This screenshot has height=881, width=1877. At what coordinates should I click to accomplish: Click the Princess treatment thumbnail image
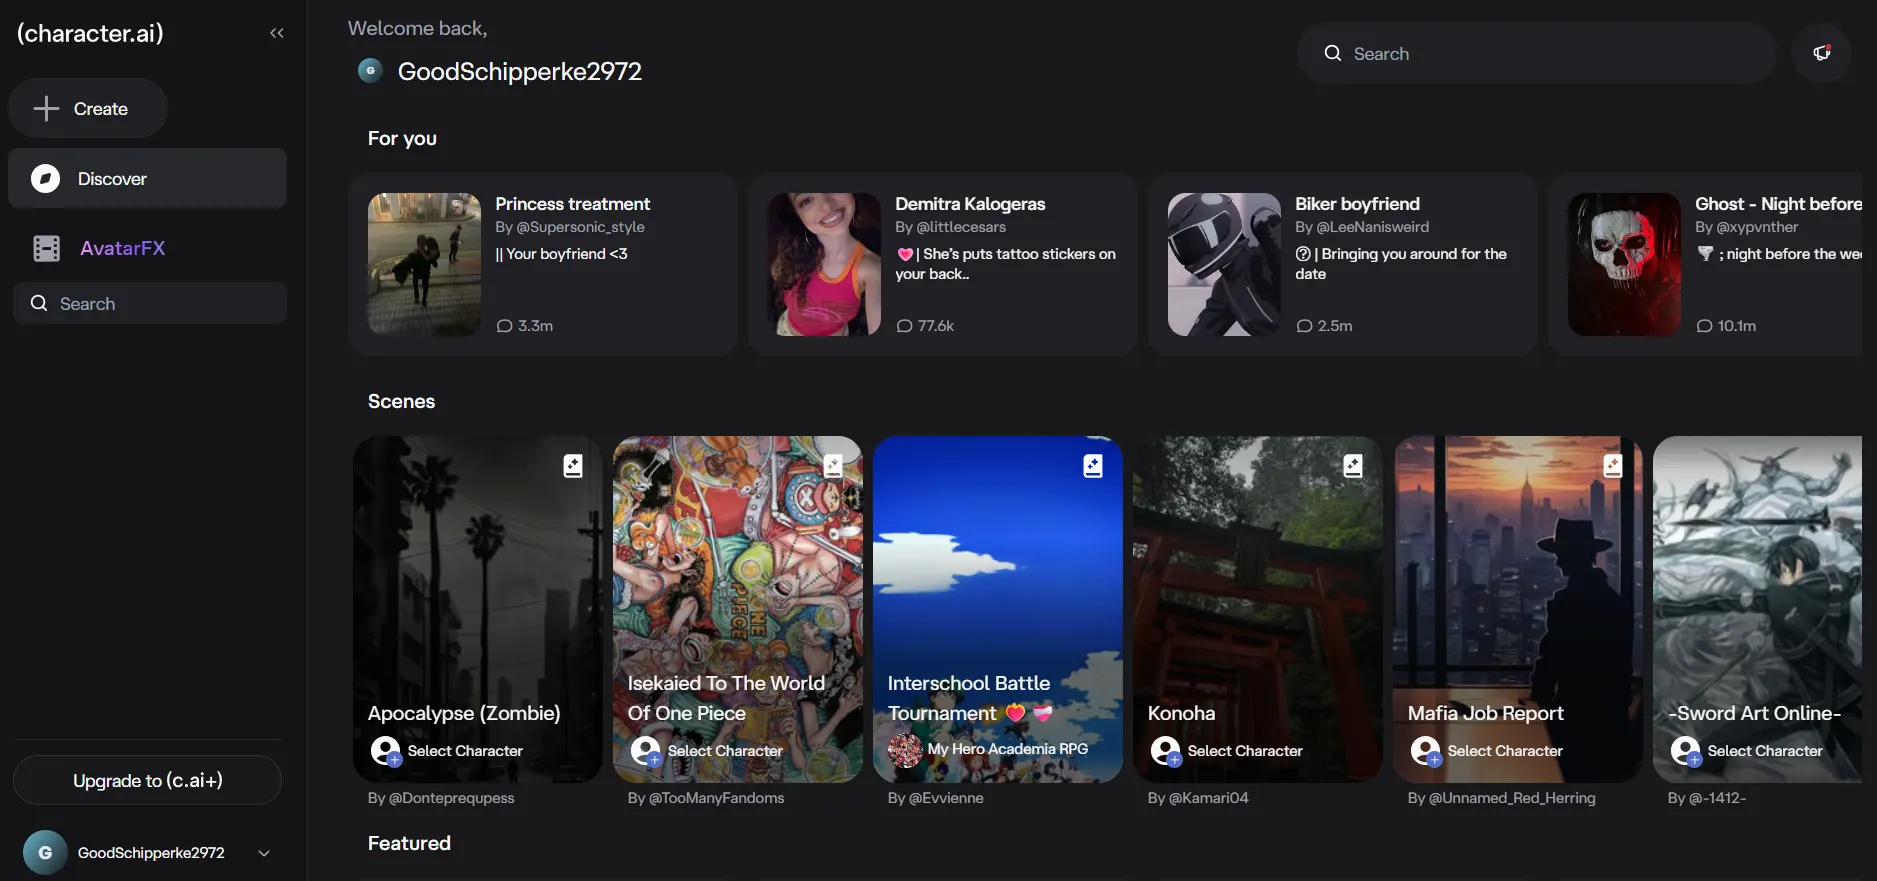[x=424, y=264]
